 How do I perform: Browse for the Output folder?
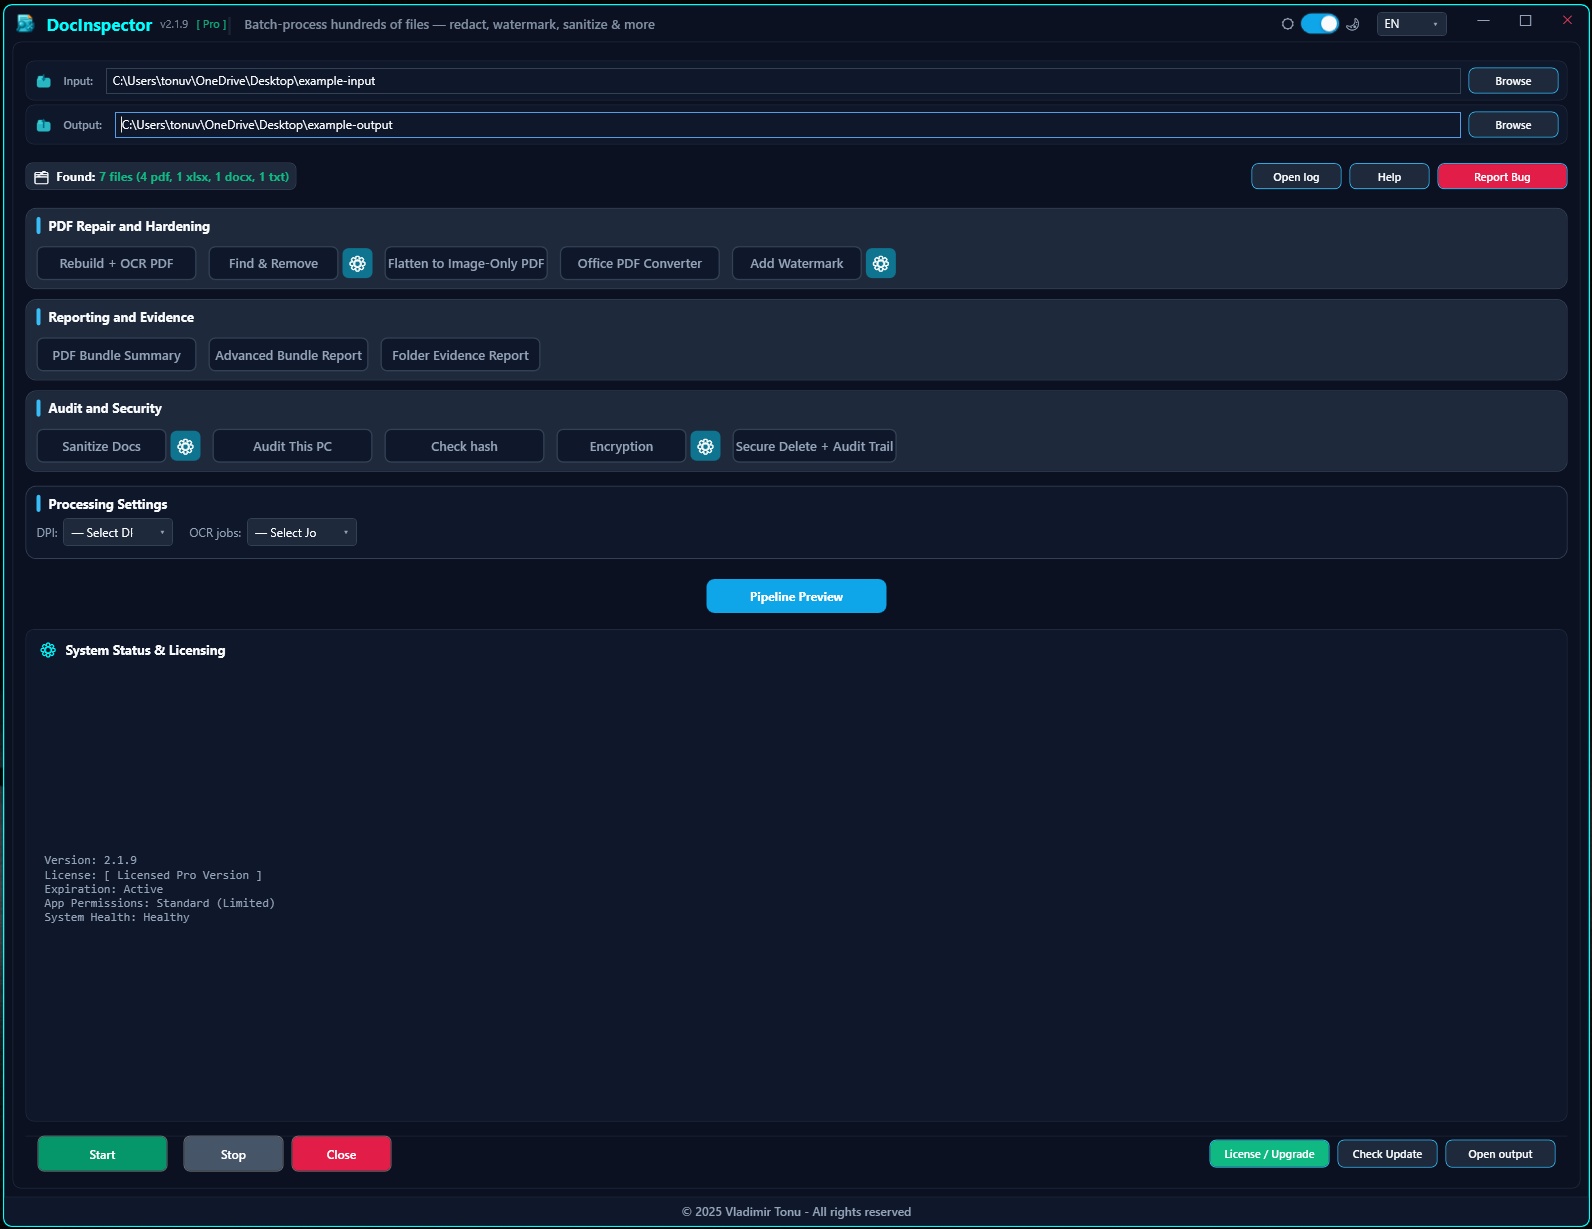point(1513,125)
